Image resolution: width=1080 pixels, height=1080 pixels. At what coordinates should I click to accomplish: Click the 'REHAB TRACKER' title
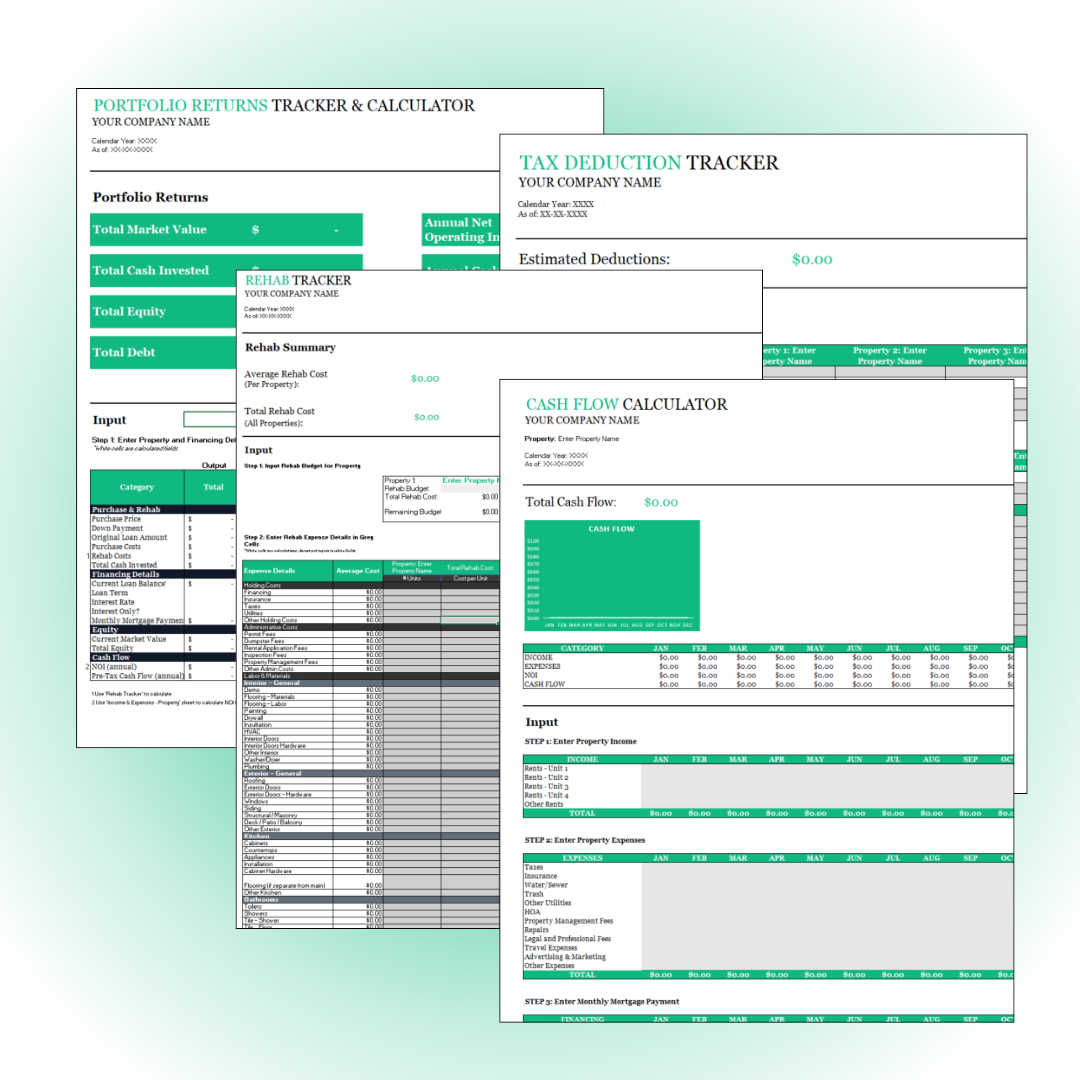pos(298,280)
